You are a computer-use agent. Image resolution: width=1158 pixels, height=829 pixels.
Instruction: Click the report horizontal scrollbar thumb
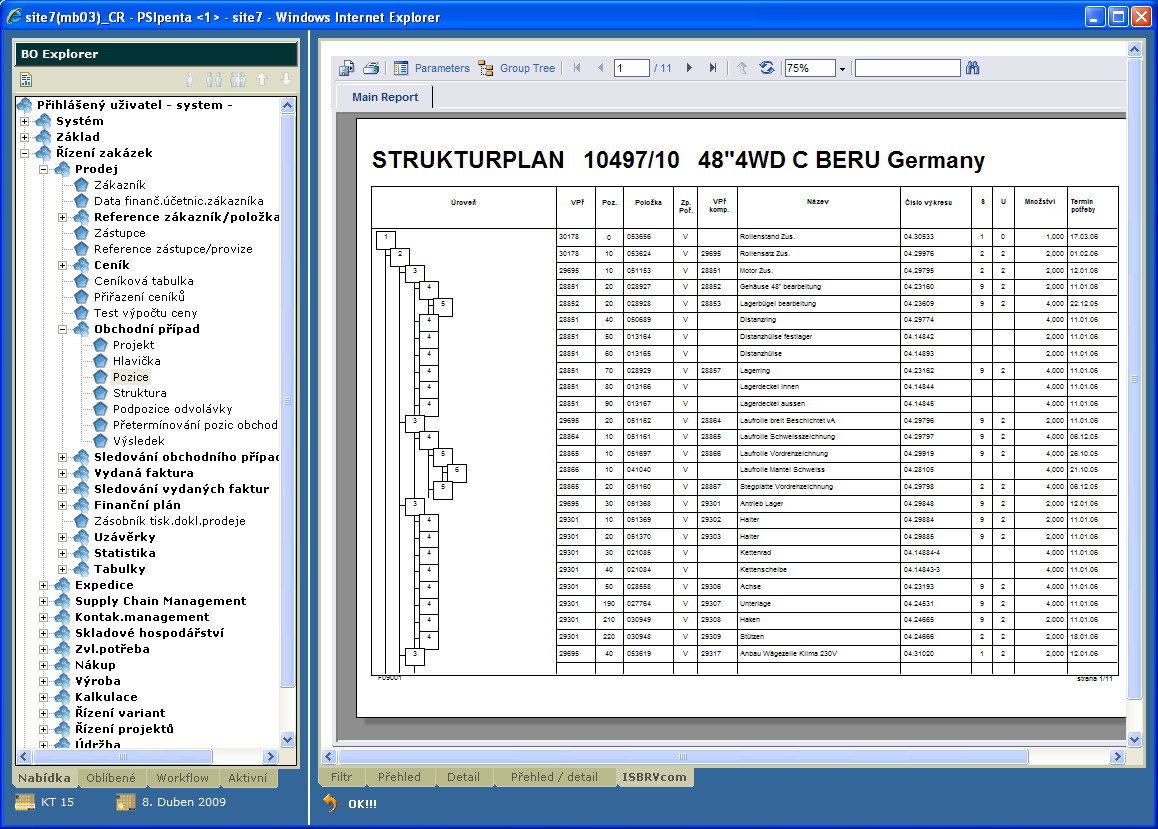[x=683, y=756]
